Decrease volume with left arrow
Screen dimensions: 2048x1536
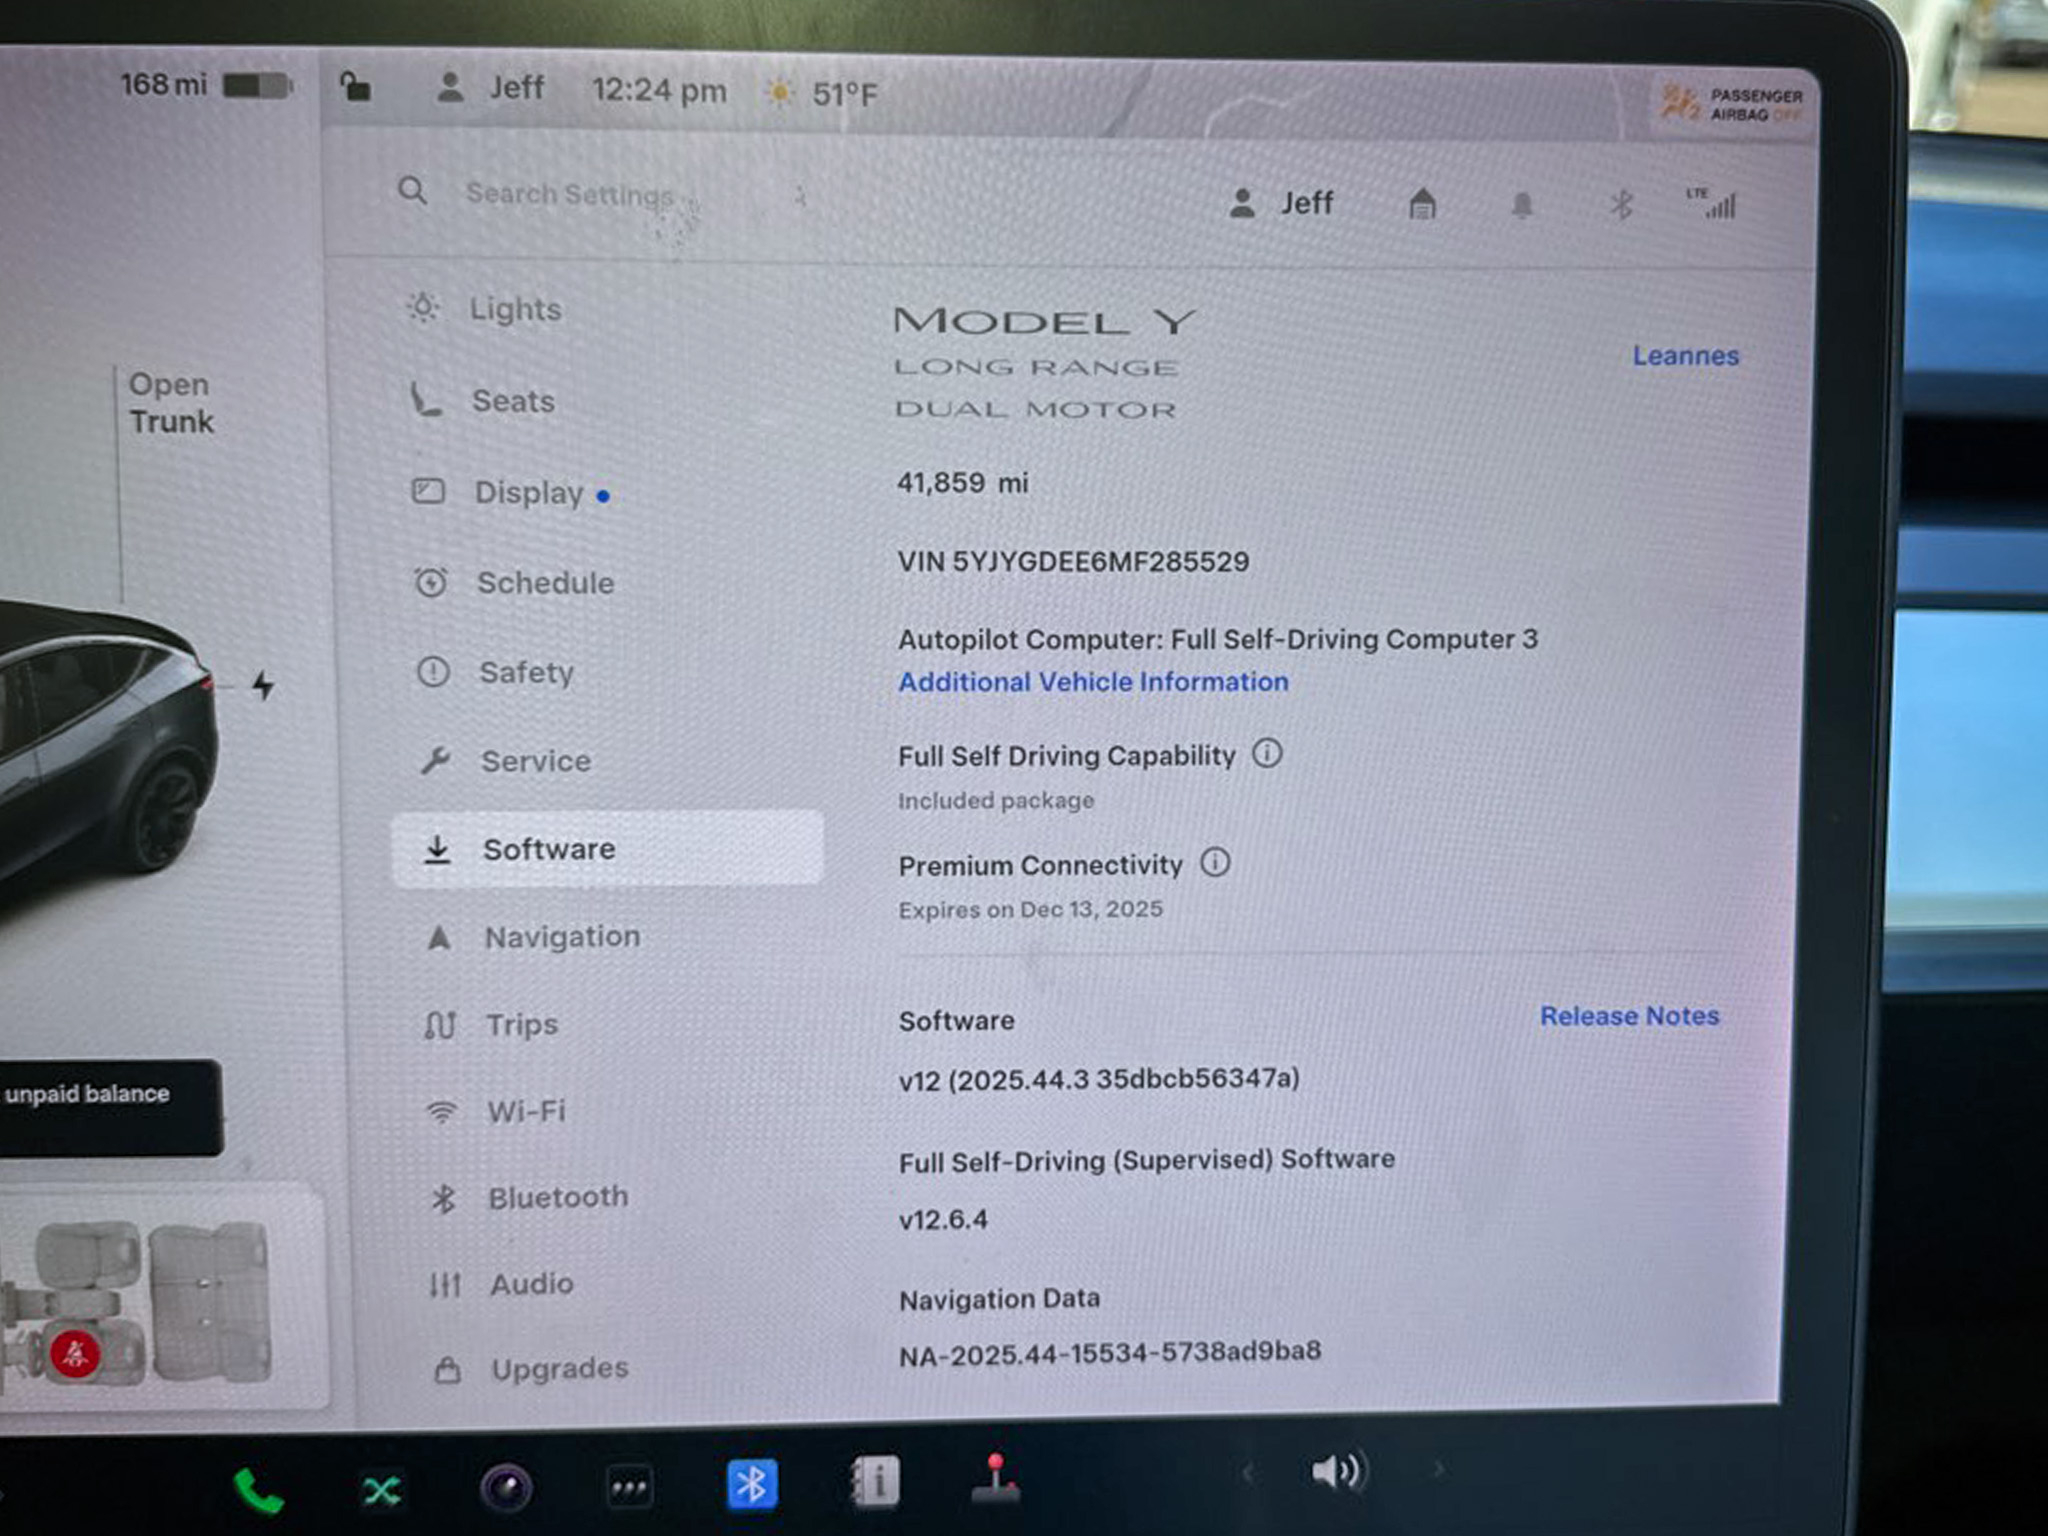pos(1247,1472)
